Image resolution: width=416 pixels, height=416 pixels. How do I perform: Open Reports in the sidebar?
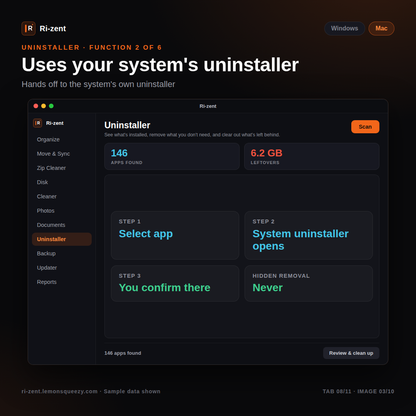(47, 282)
